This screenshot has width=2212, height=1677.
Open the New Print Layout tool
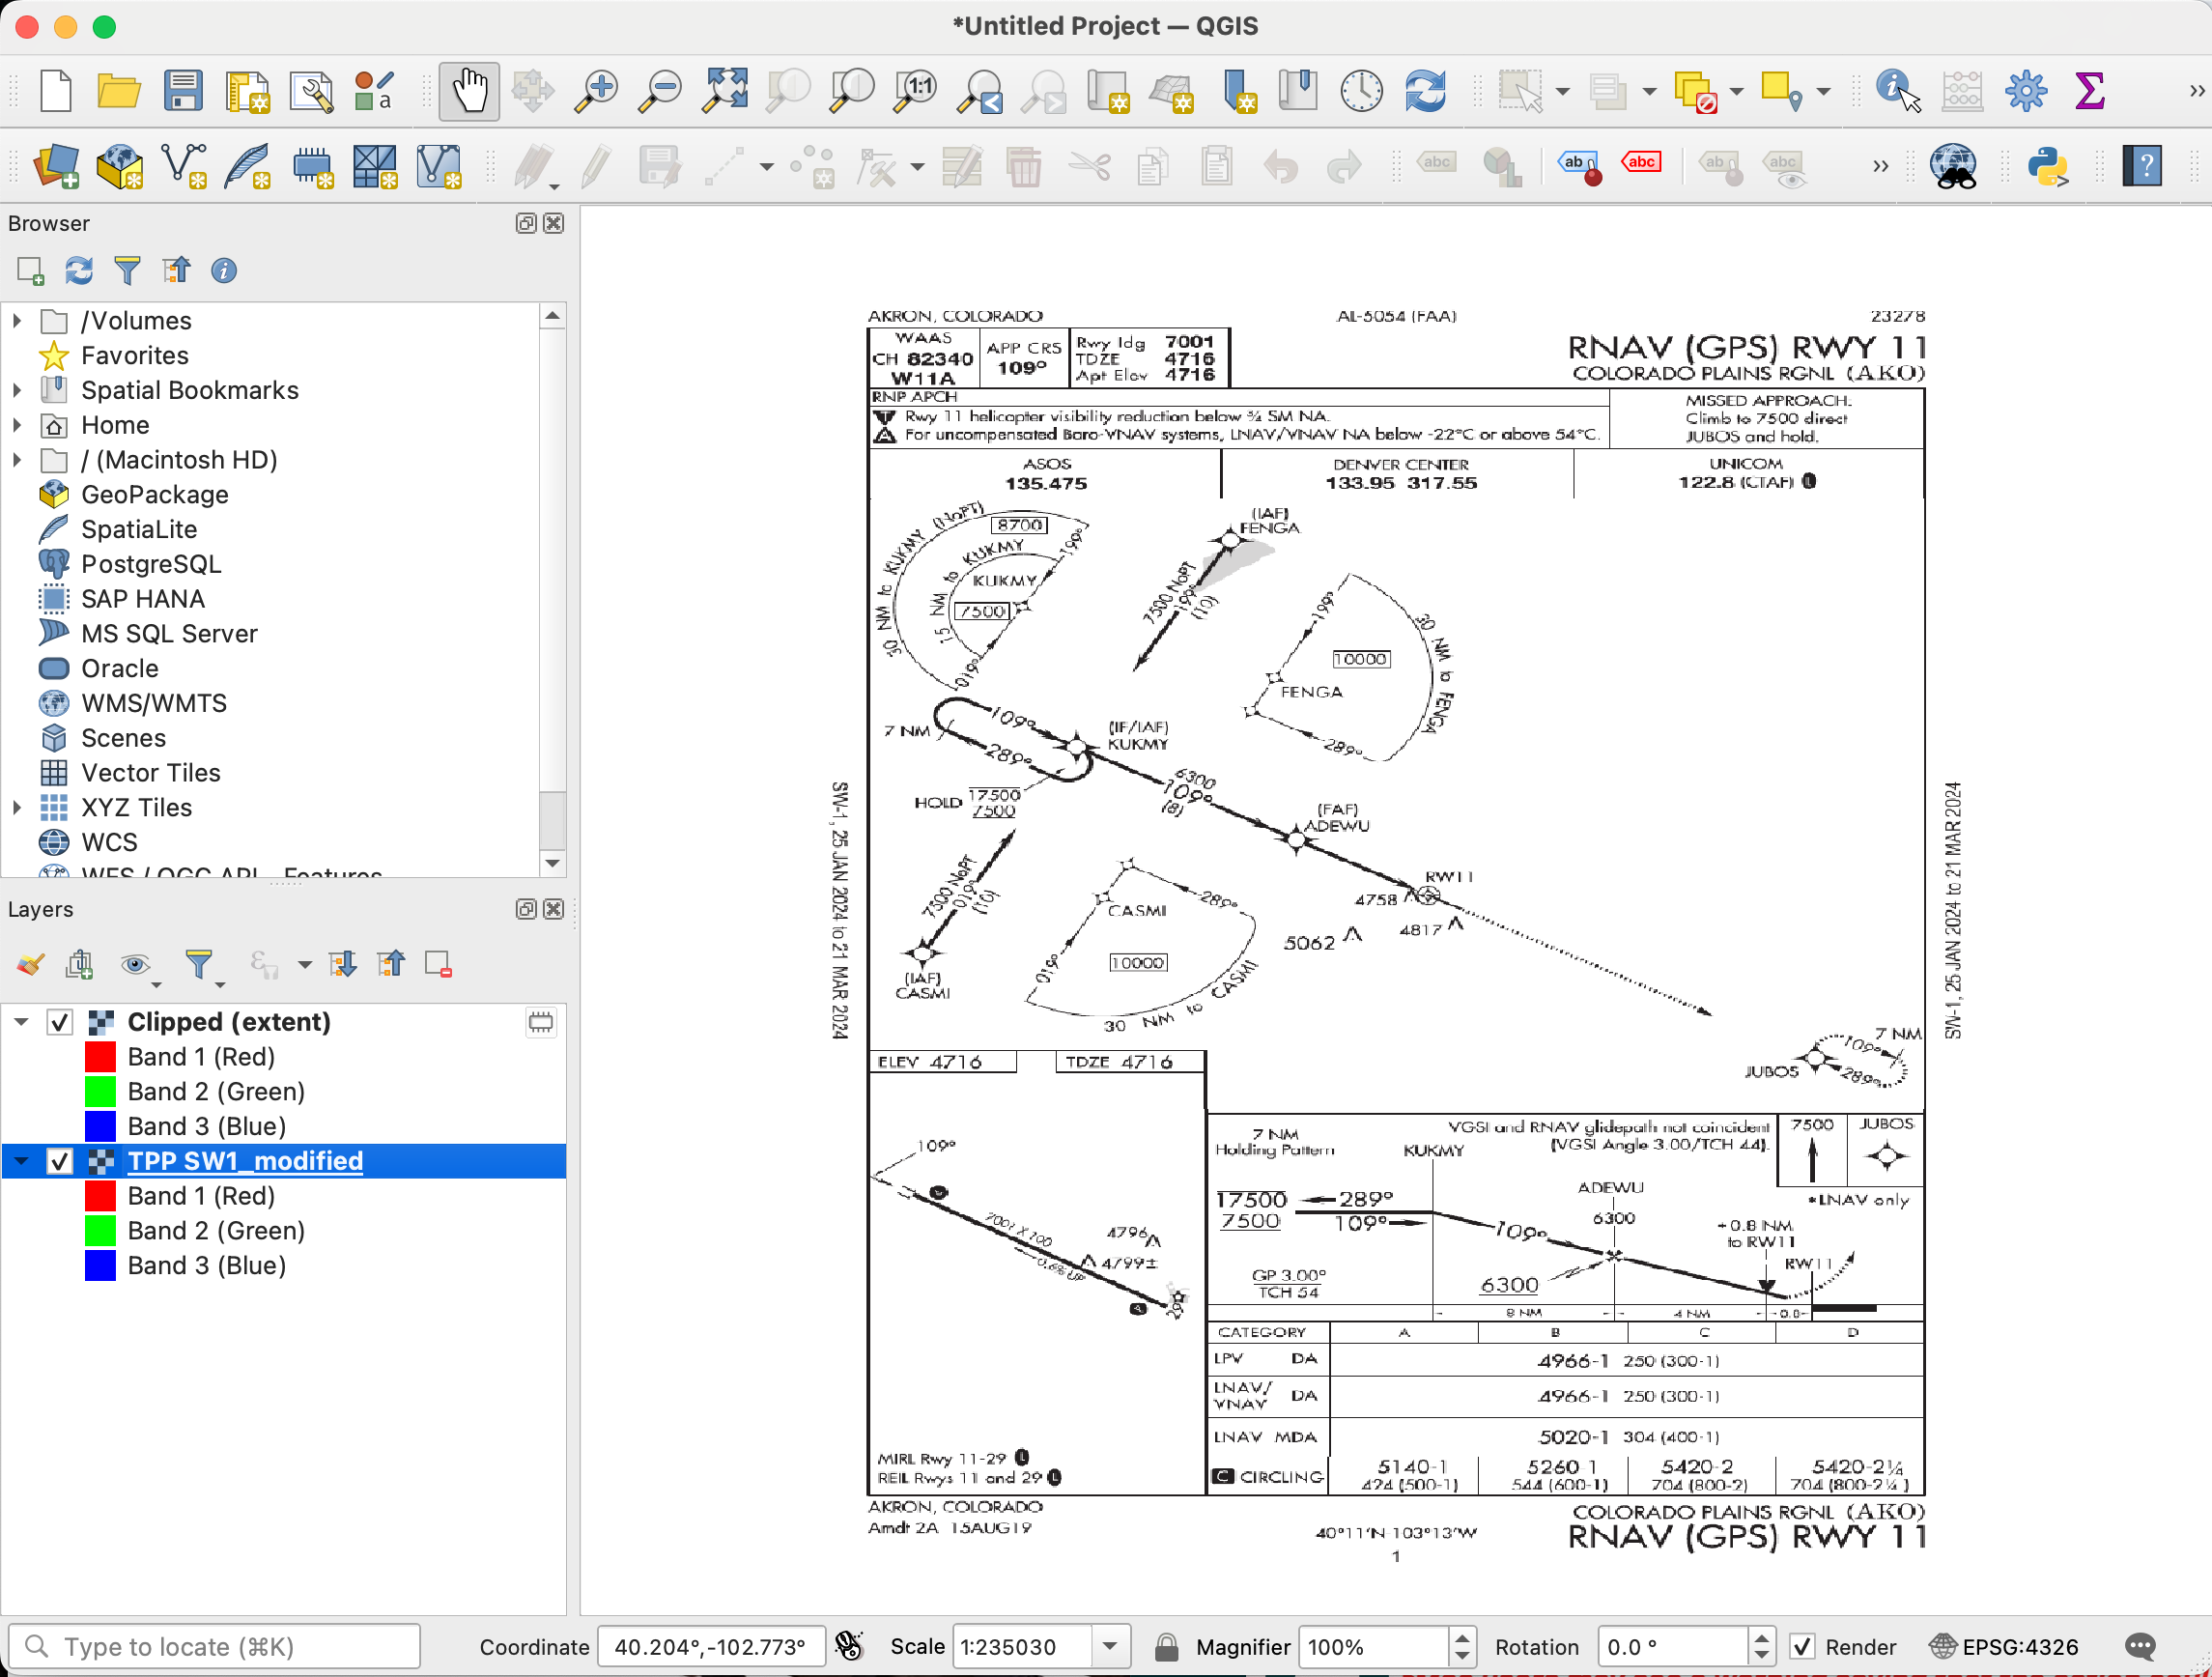click(x=248, y=91)
